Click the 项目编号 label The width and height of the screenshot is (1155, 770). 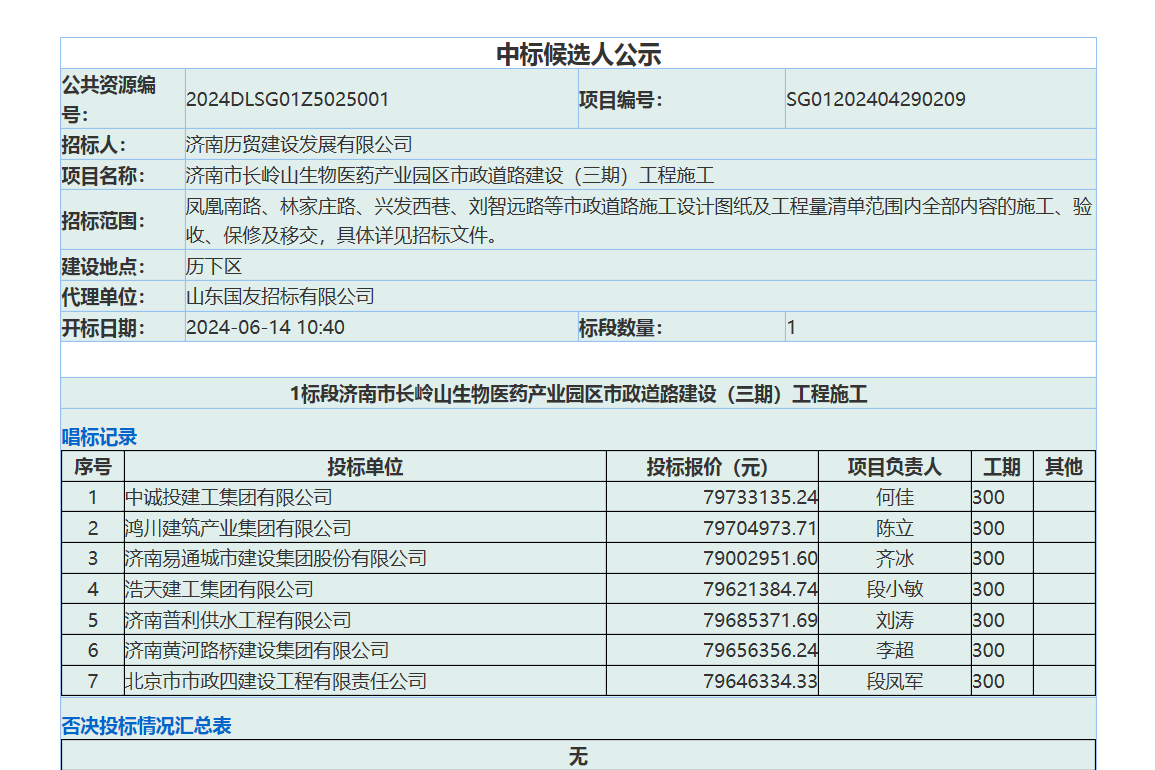[x=620, y=99]
